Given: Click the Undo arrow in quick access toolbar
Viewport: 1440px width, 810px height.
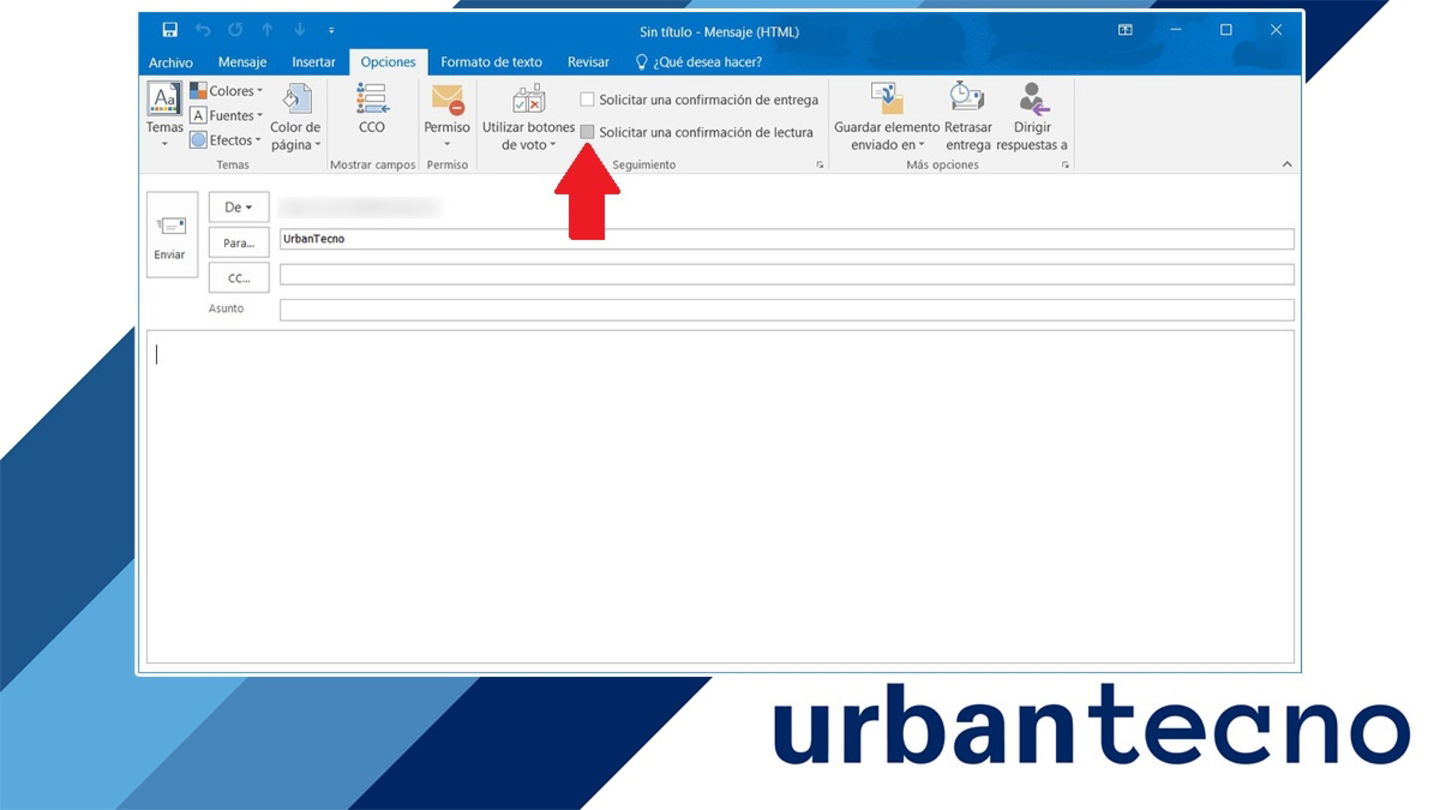Looking at the screenshot, I should click(203, 30).
